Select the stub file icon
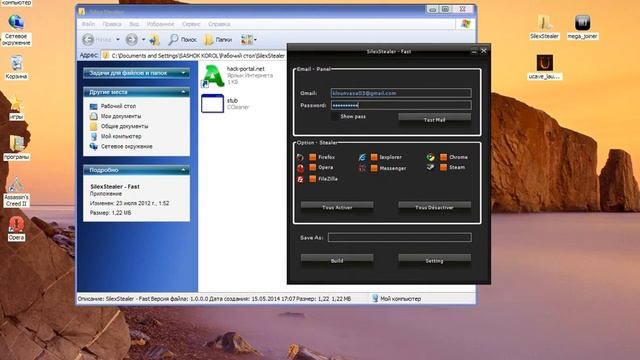 point(212,103)
